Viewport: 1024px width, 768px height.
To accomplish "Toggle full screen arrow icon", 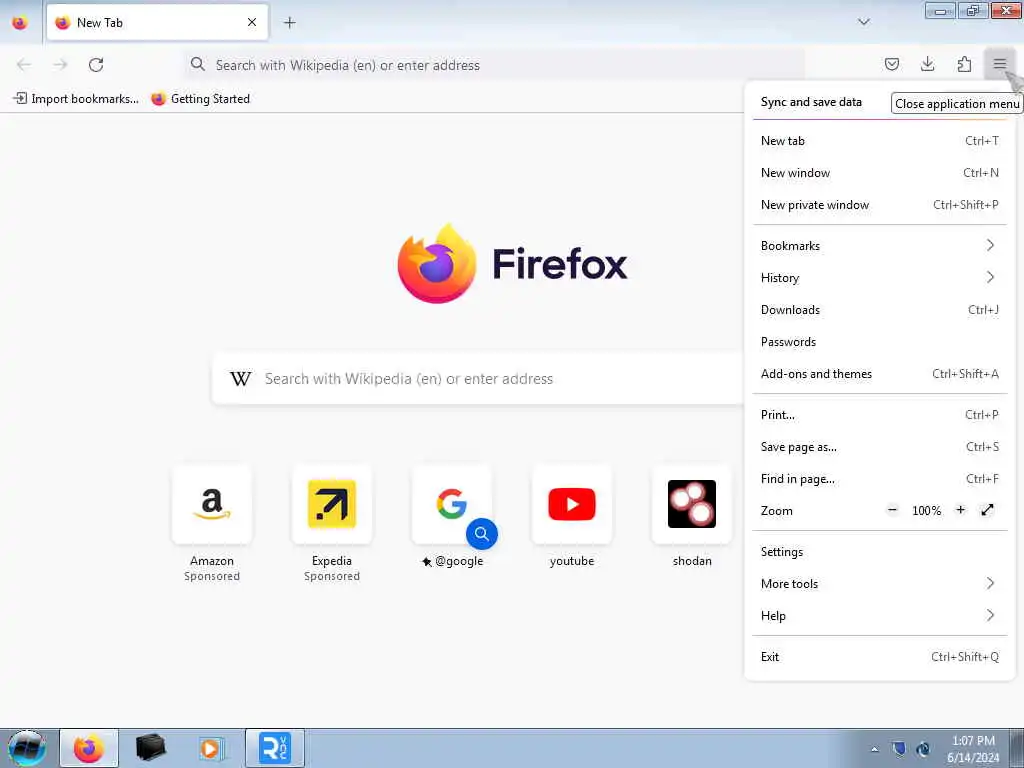I will (x=987, y=510).
